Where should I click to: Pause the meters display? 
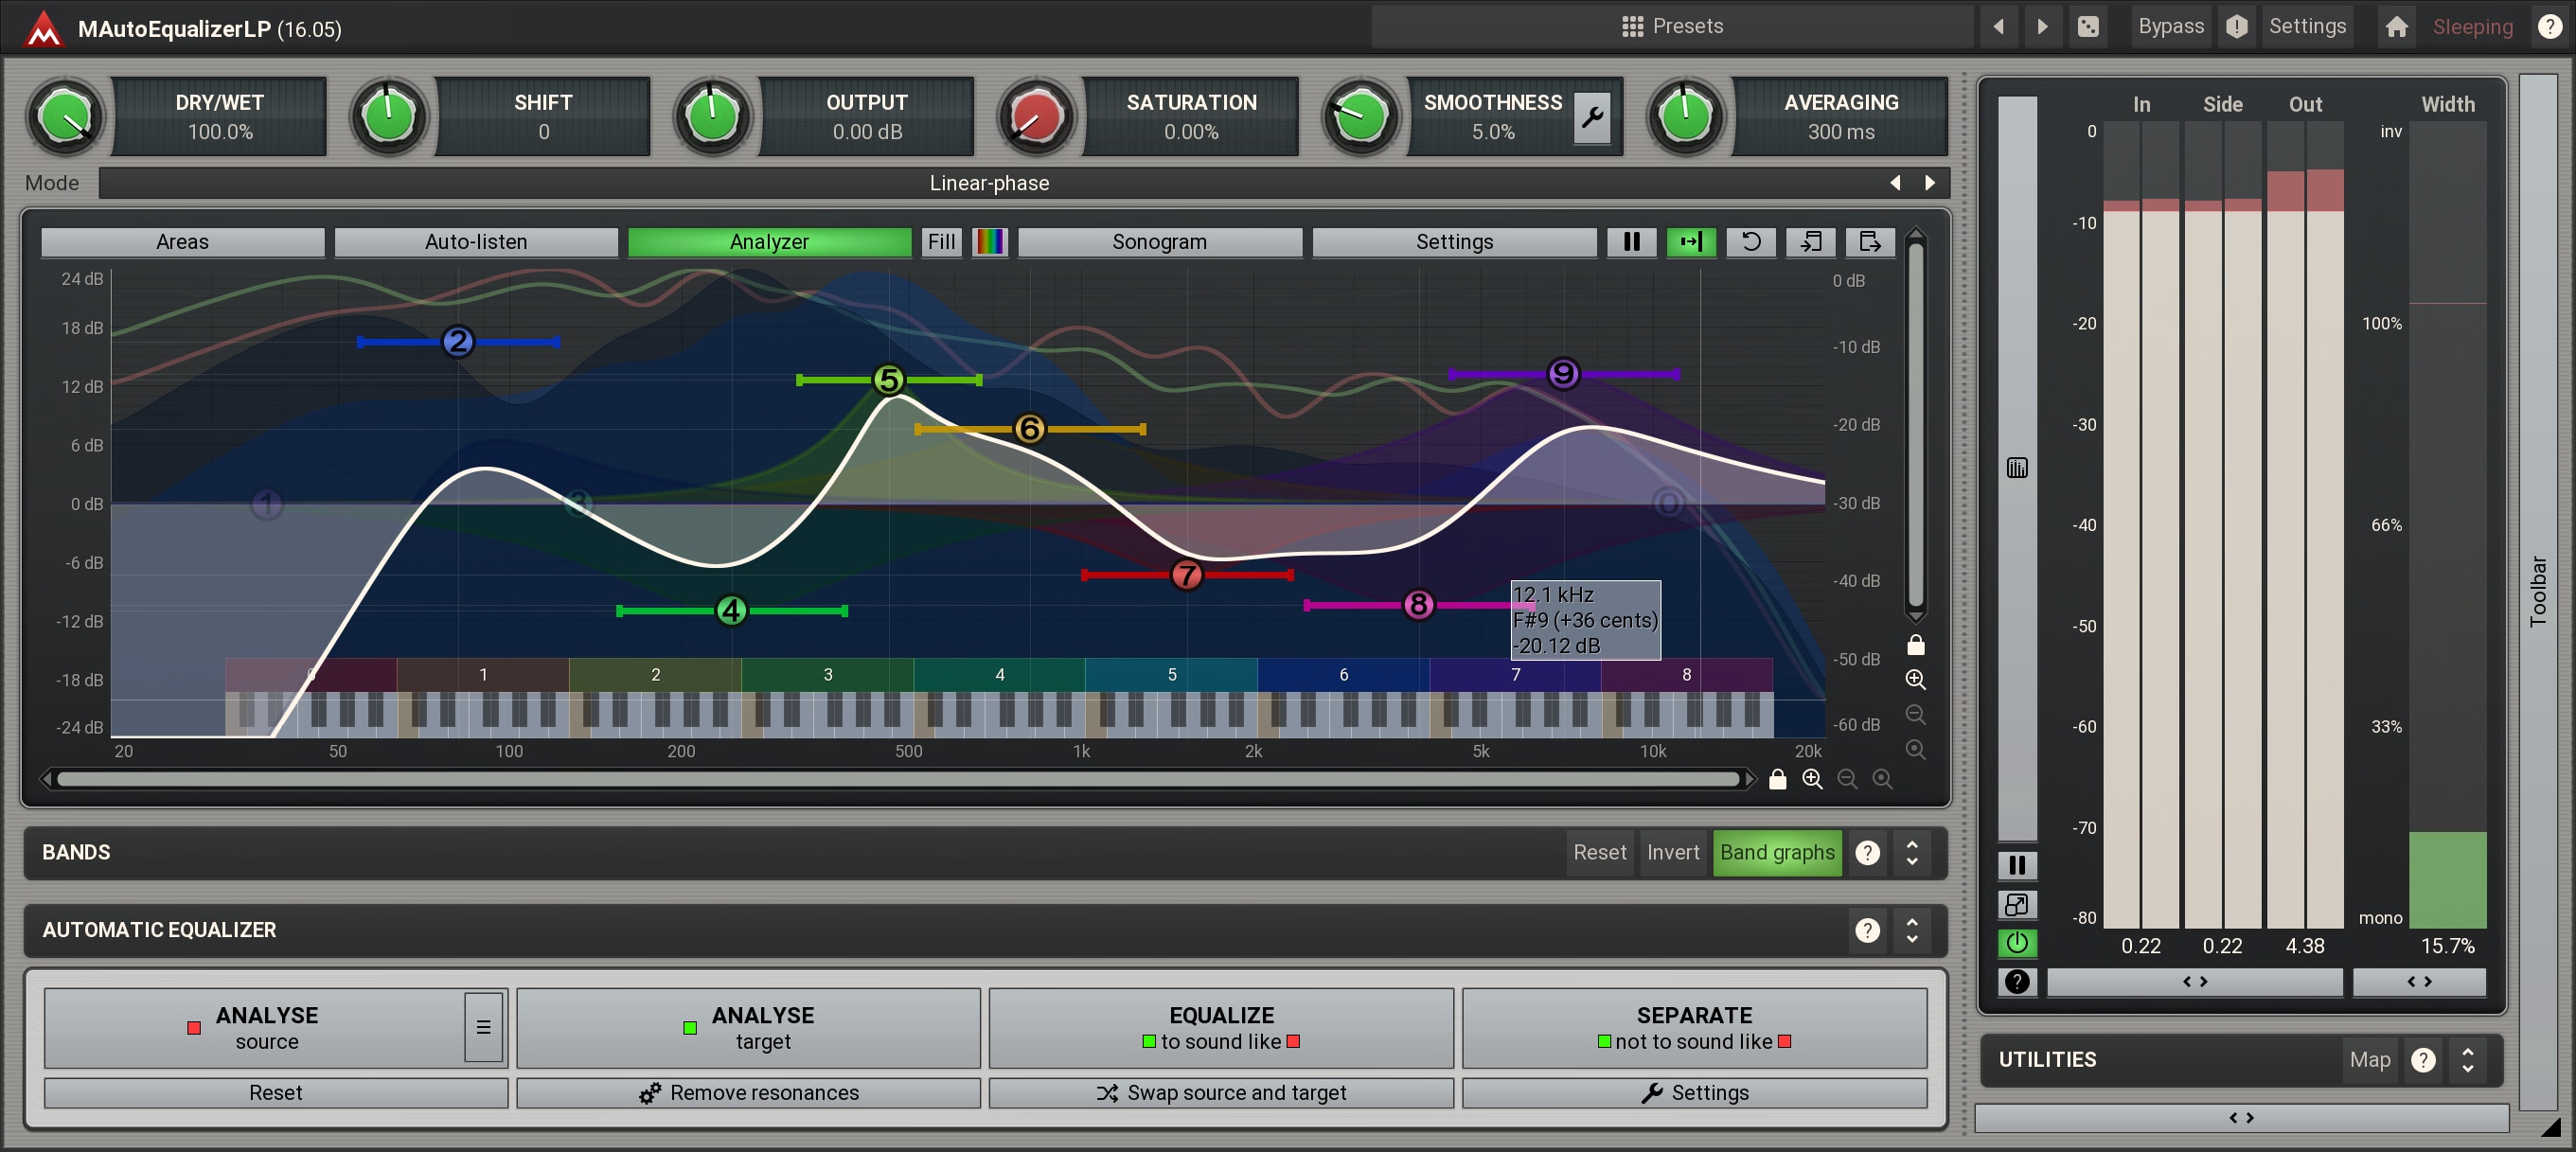pos(2016,866)
